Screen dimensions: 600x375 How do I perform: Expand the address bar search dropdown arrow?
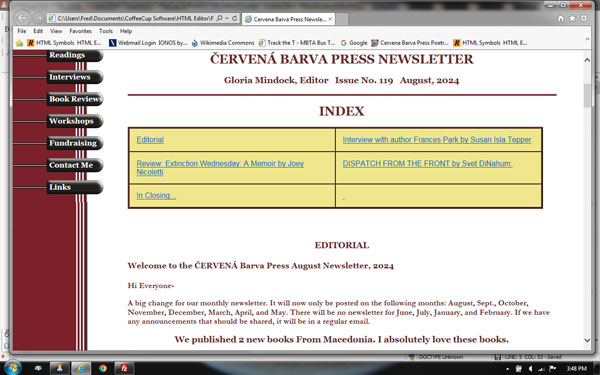(x=227, y=18)
